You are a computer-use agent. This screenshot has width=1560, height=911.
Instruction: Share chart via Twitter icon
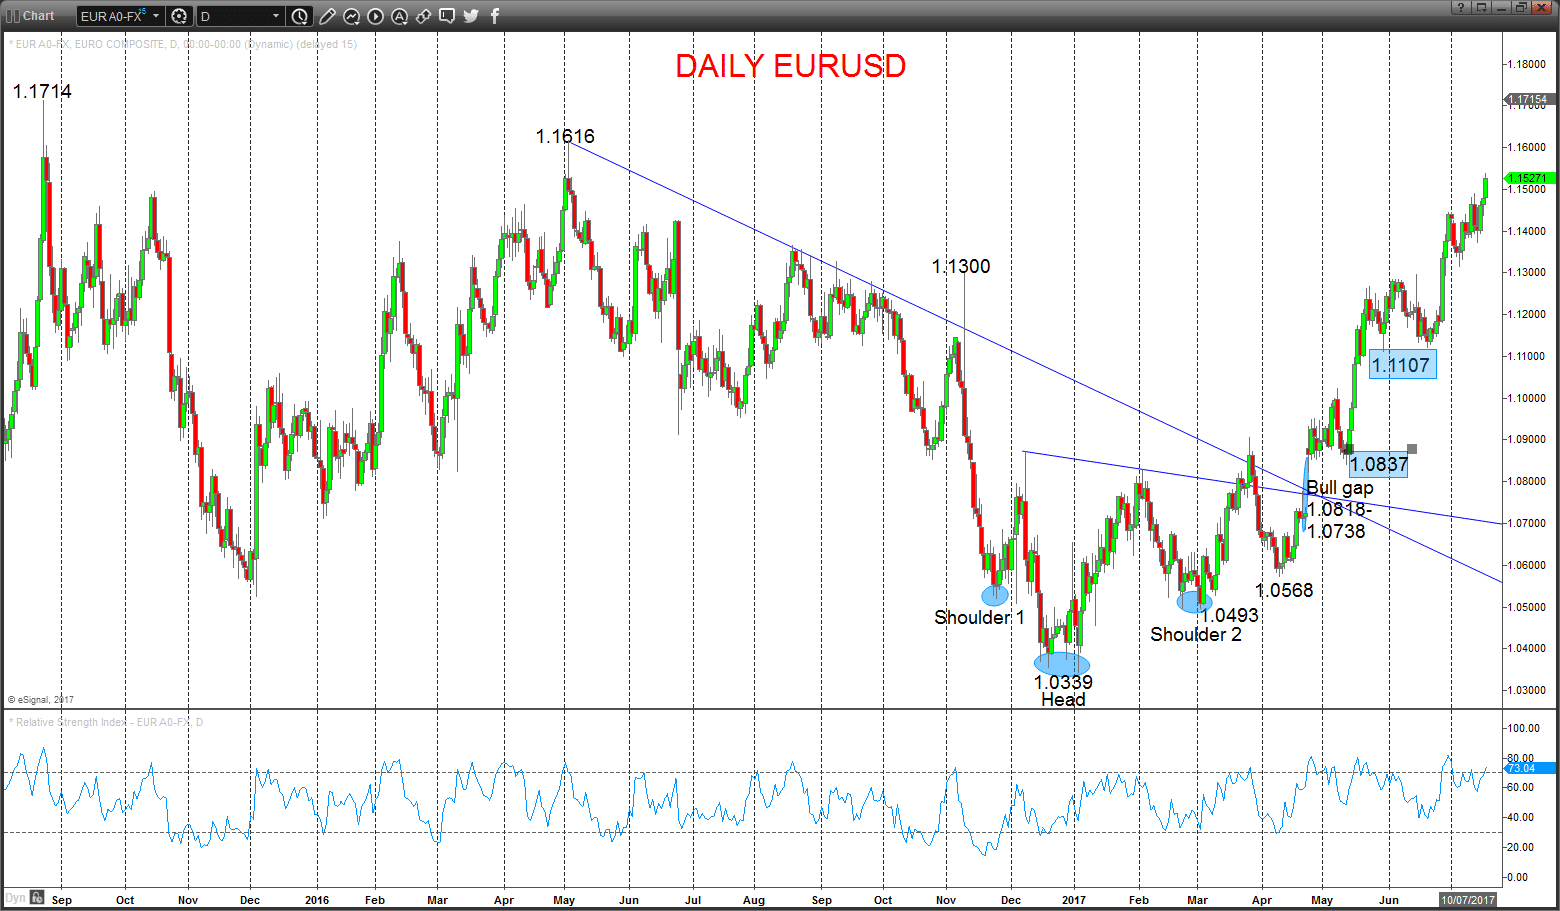471,16
